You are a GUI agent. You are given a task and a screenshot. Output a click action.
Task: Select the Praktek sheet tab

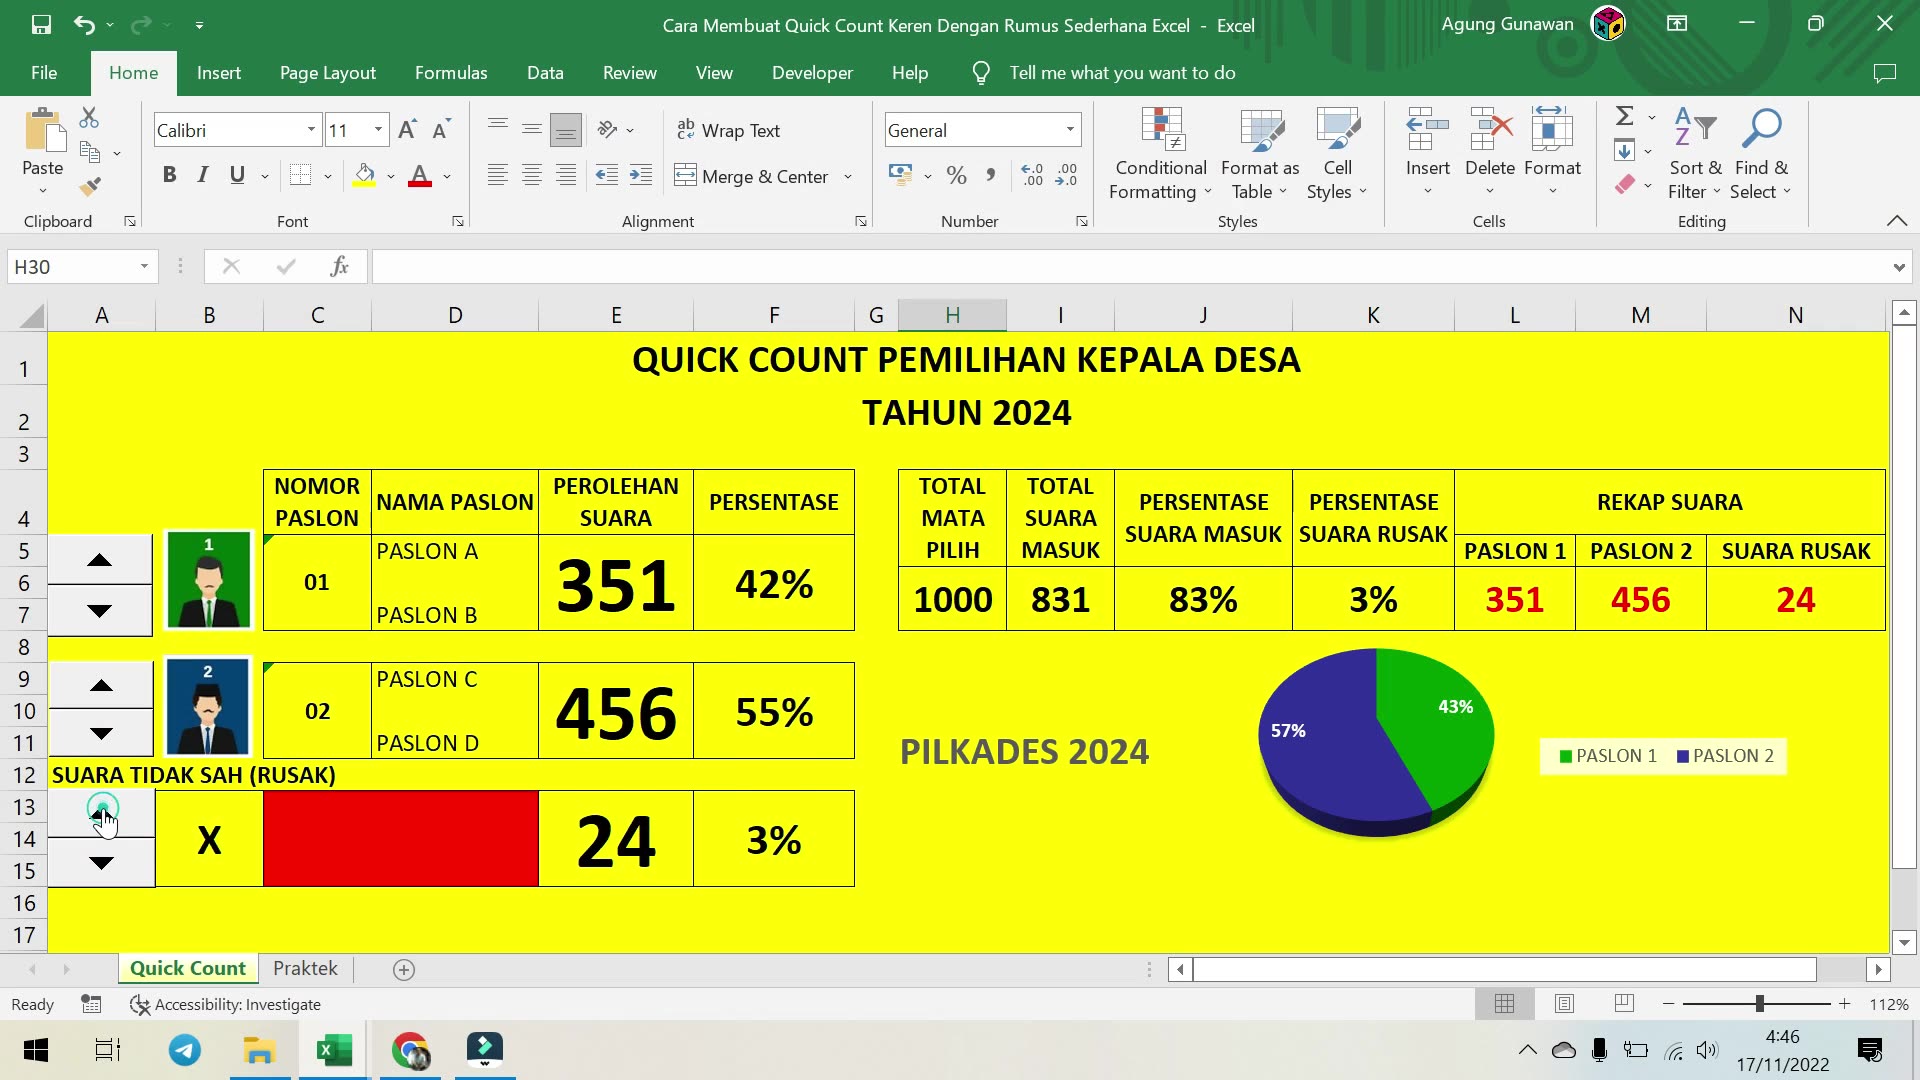[305, 968]
